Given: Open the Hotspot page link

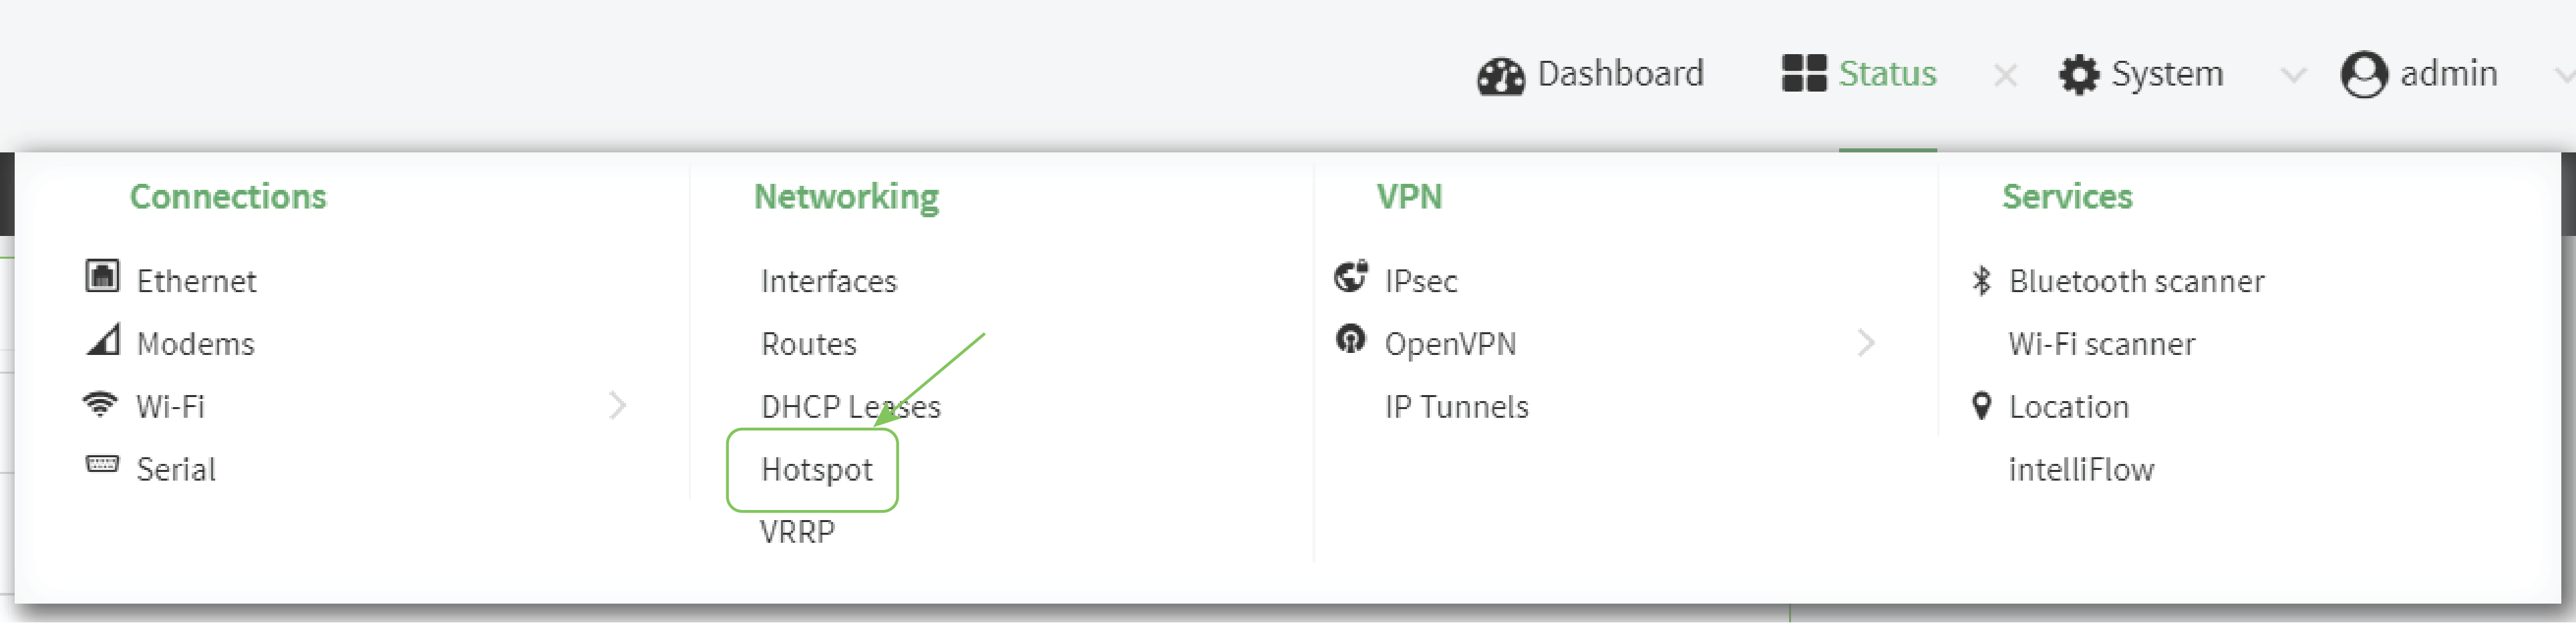Looking at the screenshot, I should pyautogui.click(x=815, y=469).
